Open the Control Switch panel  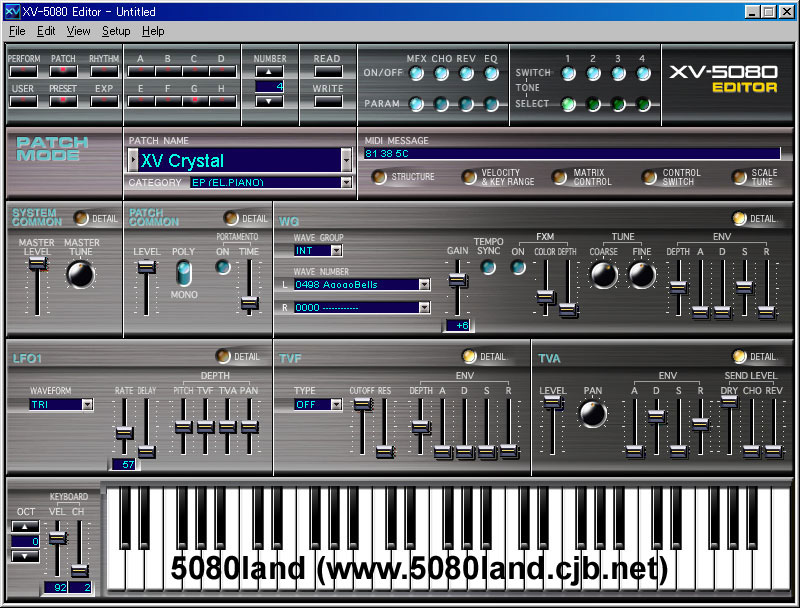click(x=649, y=177)
